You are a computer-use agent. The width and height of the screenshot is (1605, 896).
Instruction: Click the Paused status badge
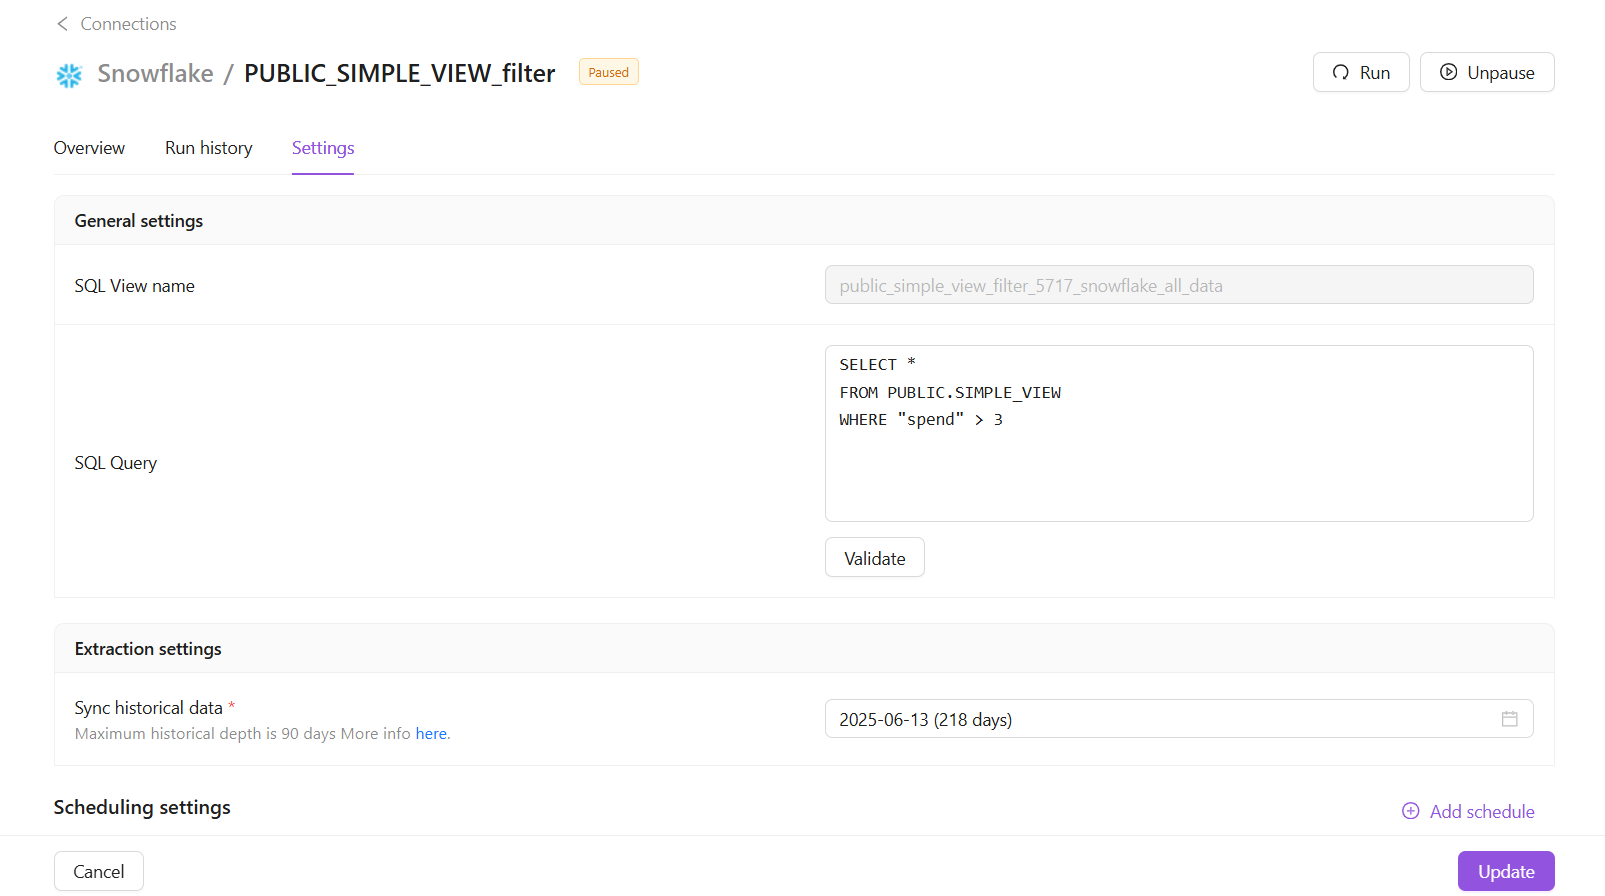[x=608, y=73]
